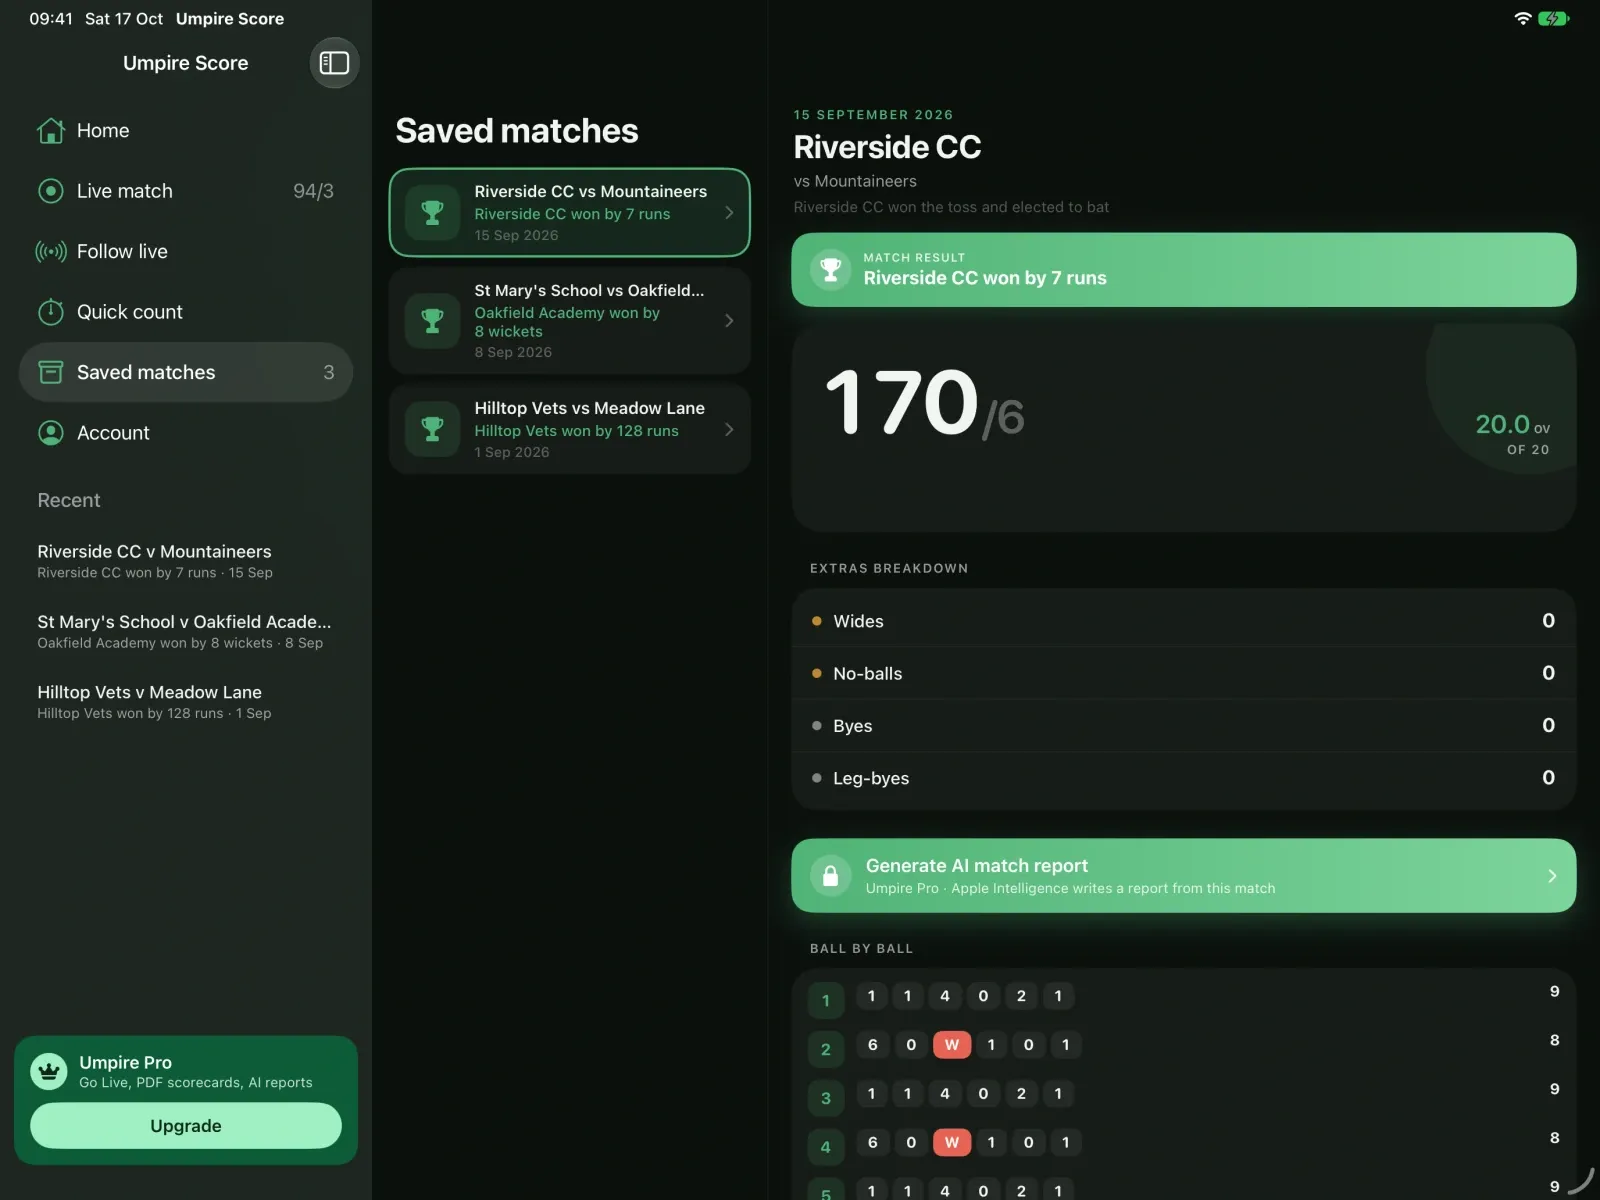Click the Wides extras row
The width and height of the screenshot is (1600, 1200).
point(1184,621)
